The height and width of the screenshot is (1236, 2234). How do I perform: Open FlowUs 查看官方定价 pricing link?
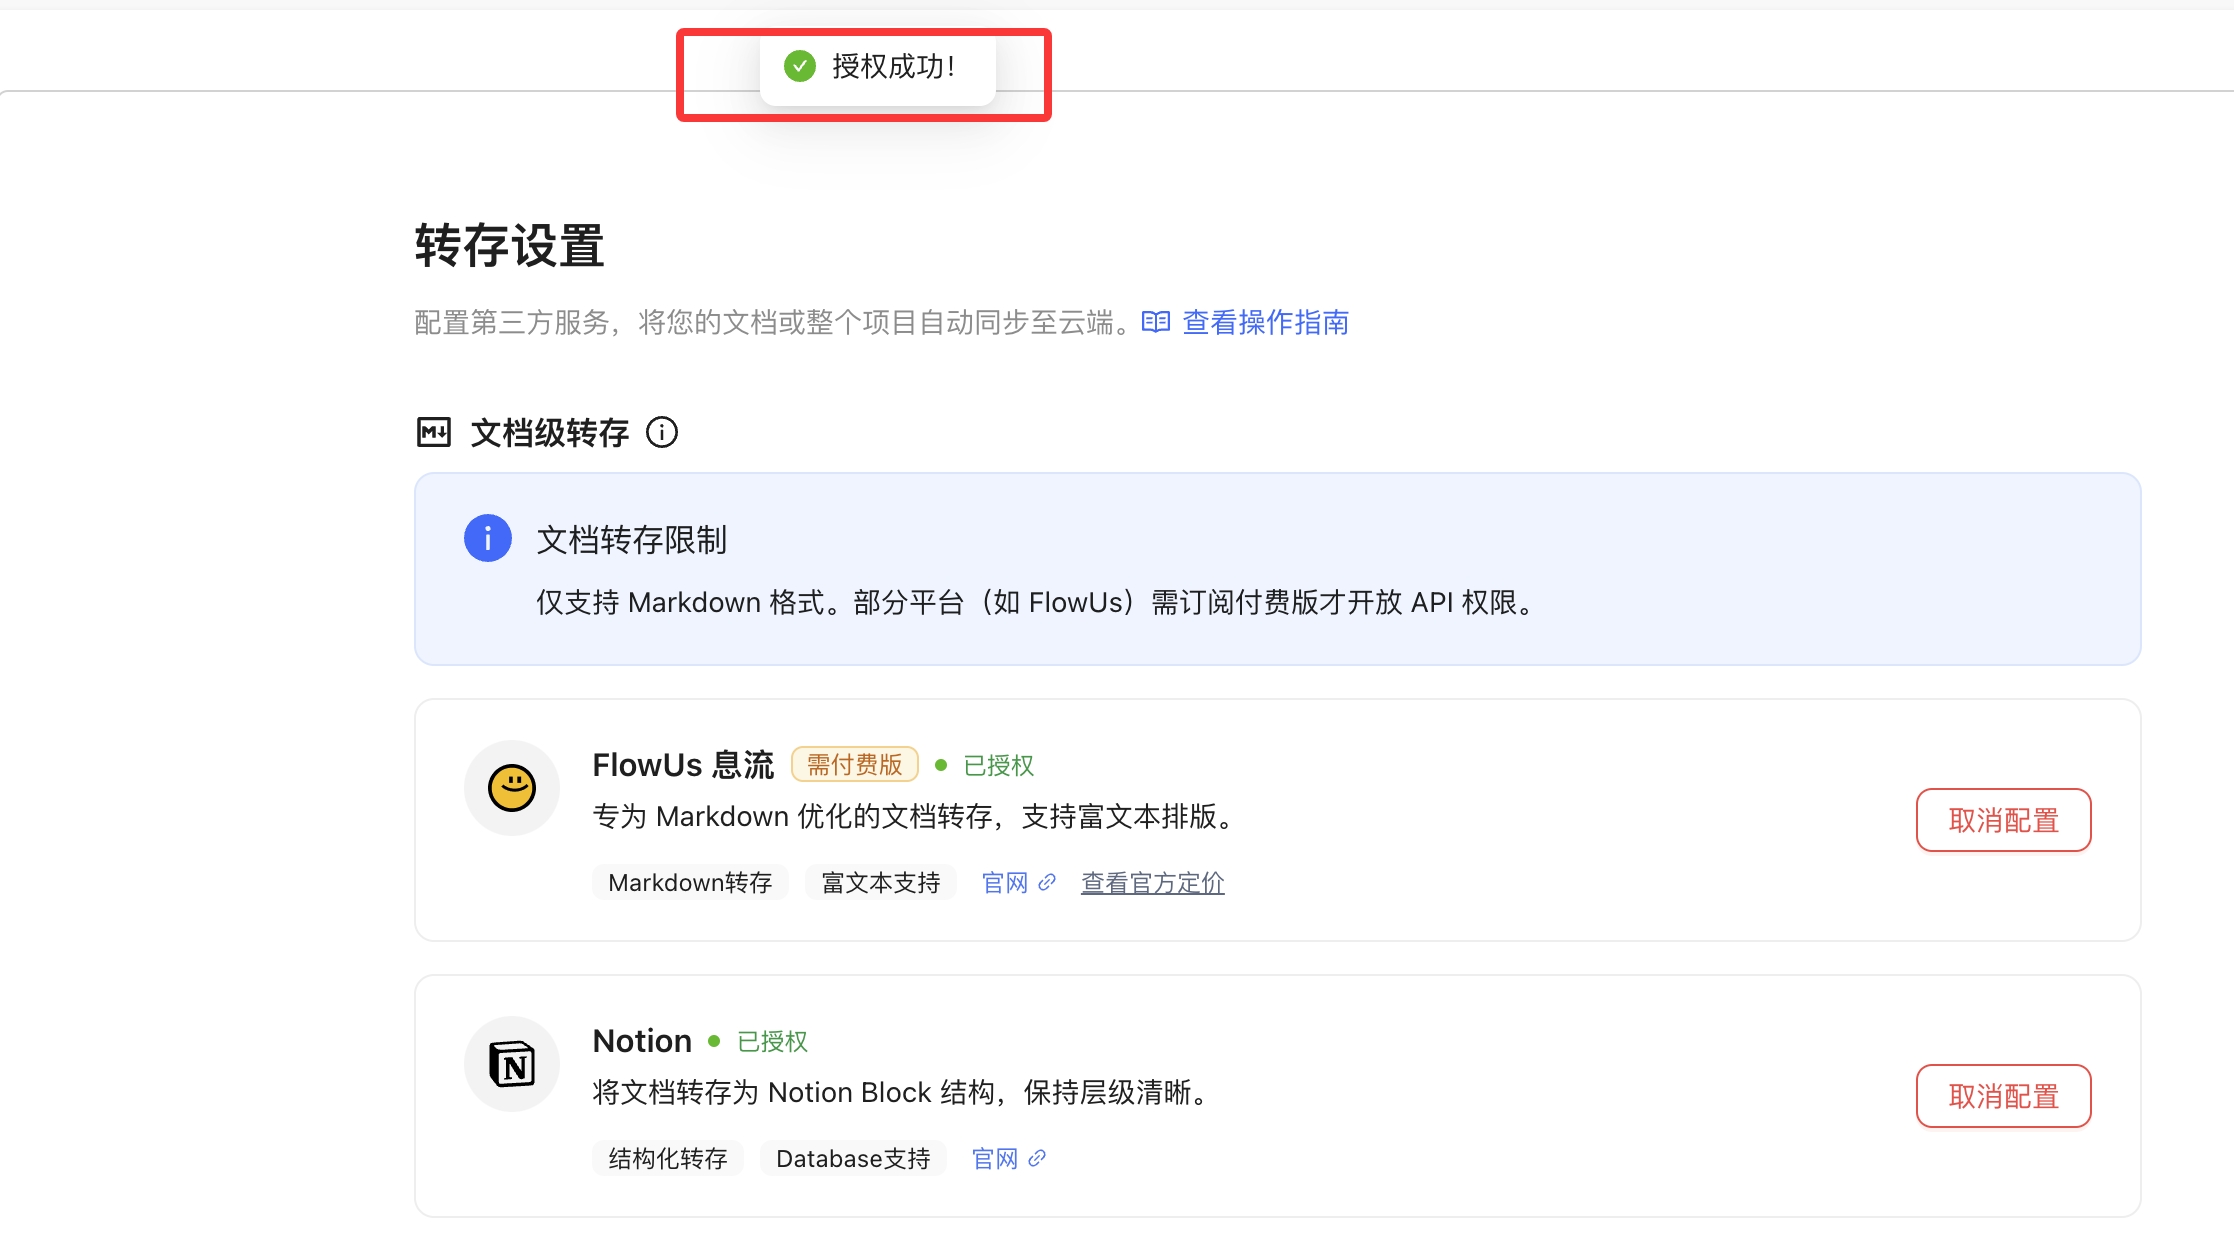(x=1152, y=883)
